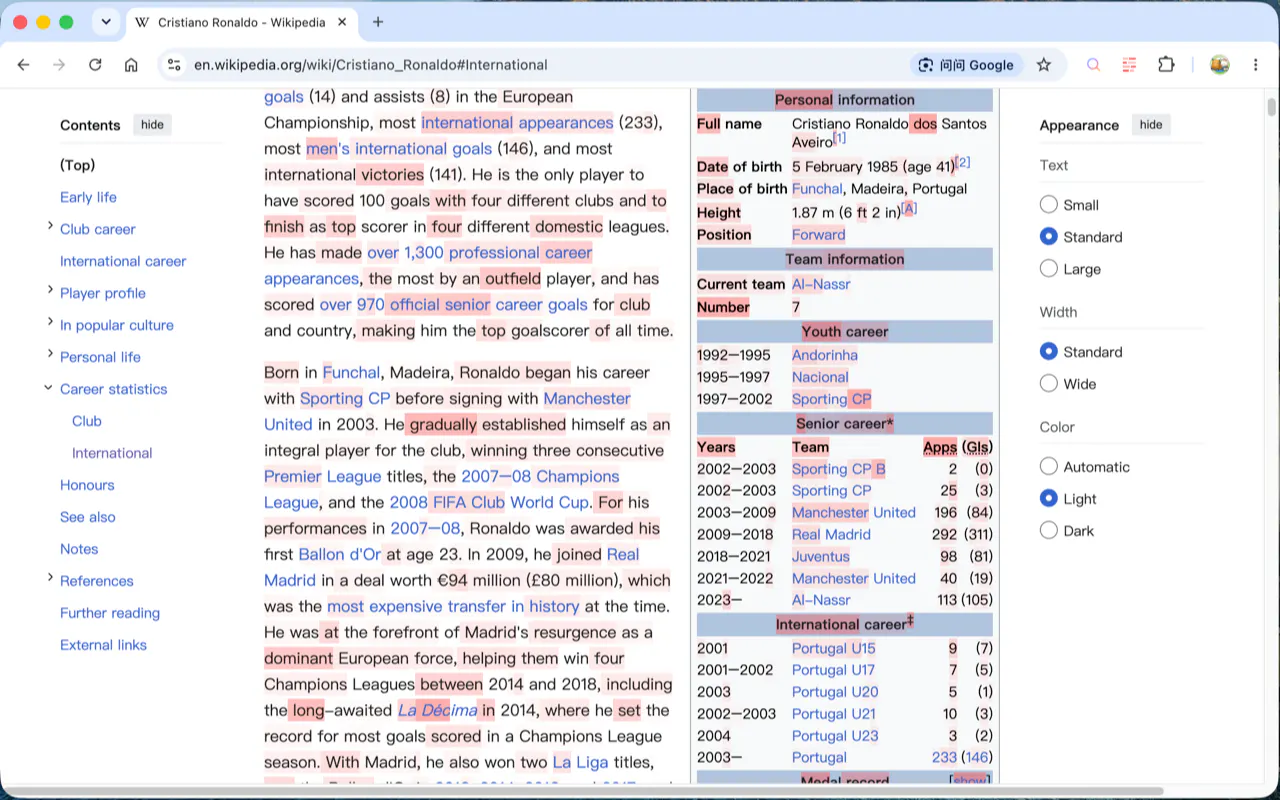Open the Extensions puzzle icon

click(1166, 65)
